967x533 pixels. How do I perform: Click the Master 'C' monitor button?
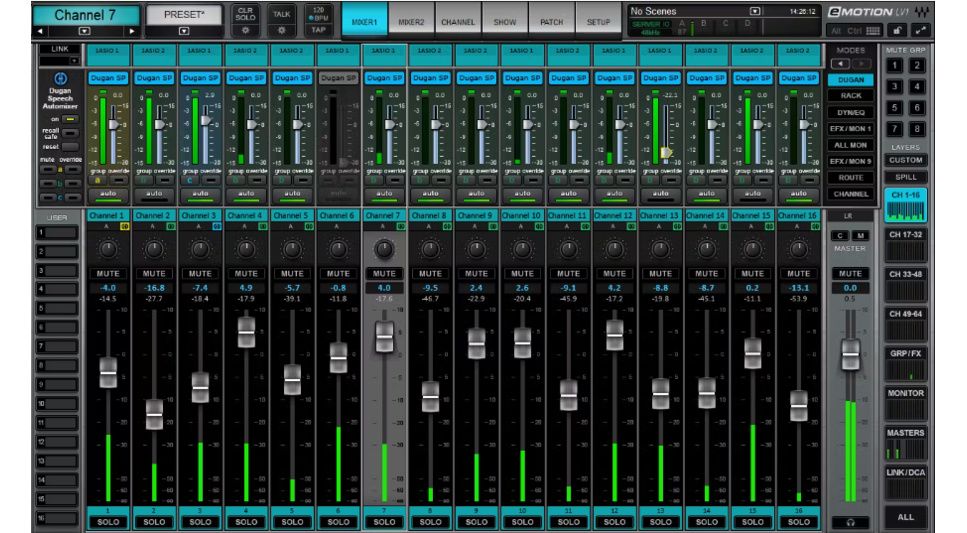coord(839,235)
